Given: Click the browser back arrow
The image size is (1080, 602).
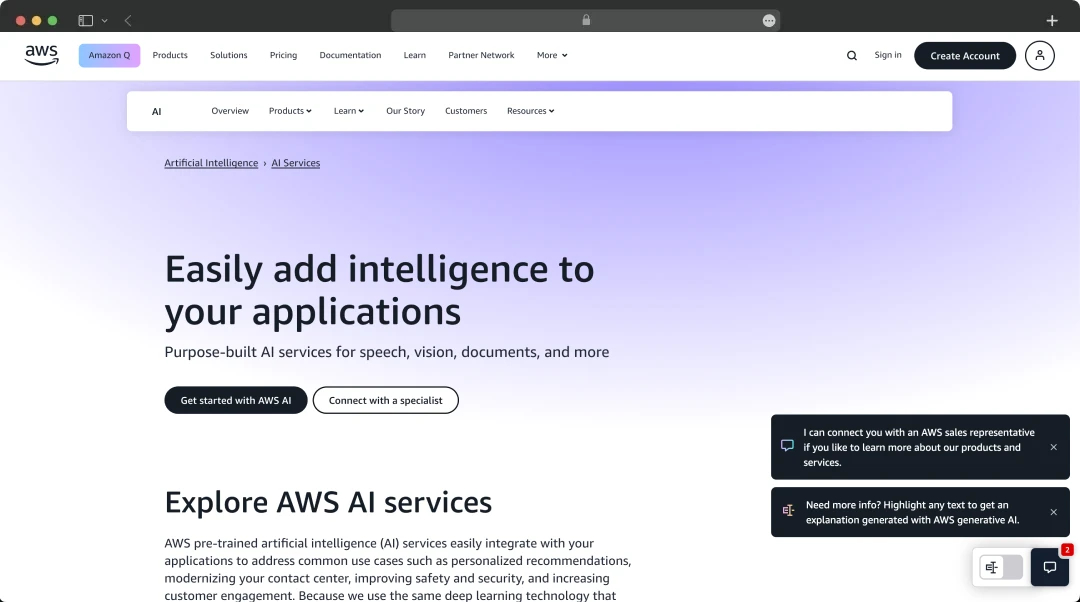Looking at the screenshot, I should (126, 19).
